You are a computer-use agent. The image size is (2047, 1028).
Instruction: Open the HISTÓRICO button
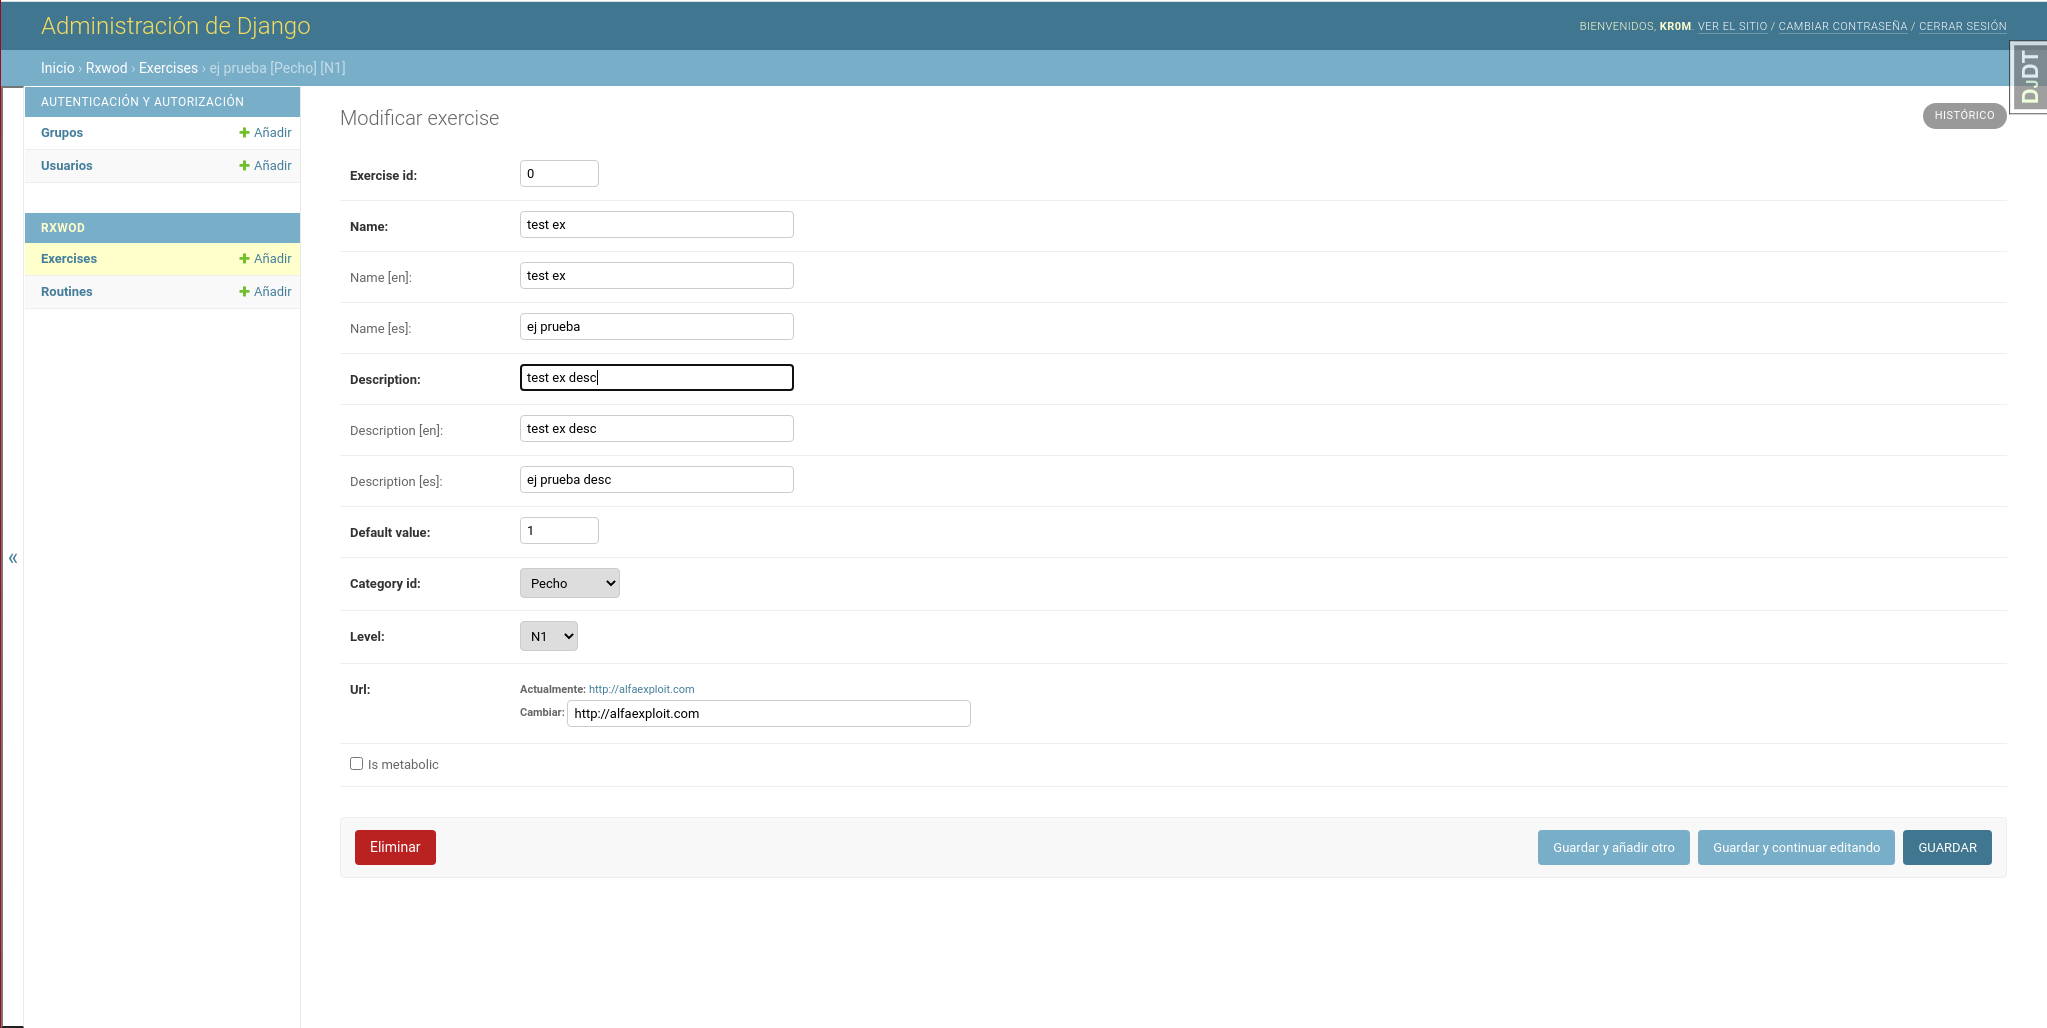pyautogui.click(x=1963, y=116)
